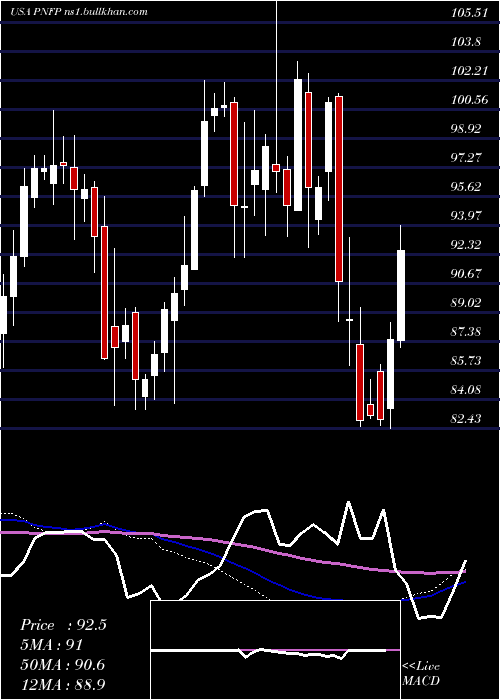
Task: Select the 95.62 axis value
Action: pos(466,187)
